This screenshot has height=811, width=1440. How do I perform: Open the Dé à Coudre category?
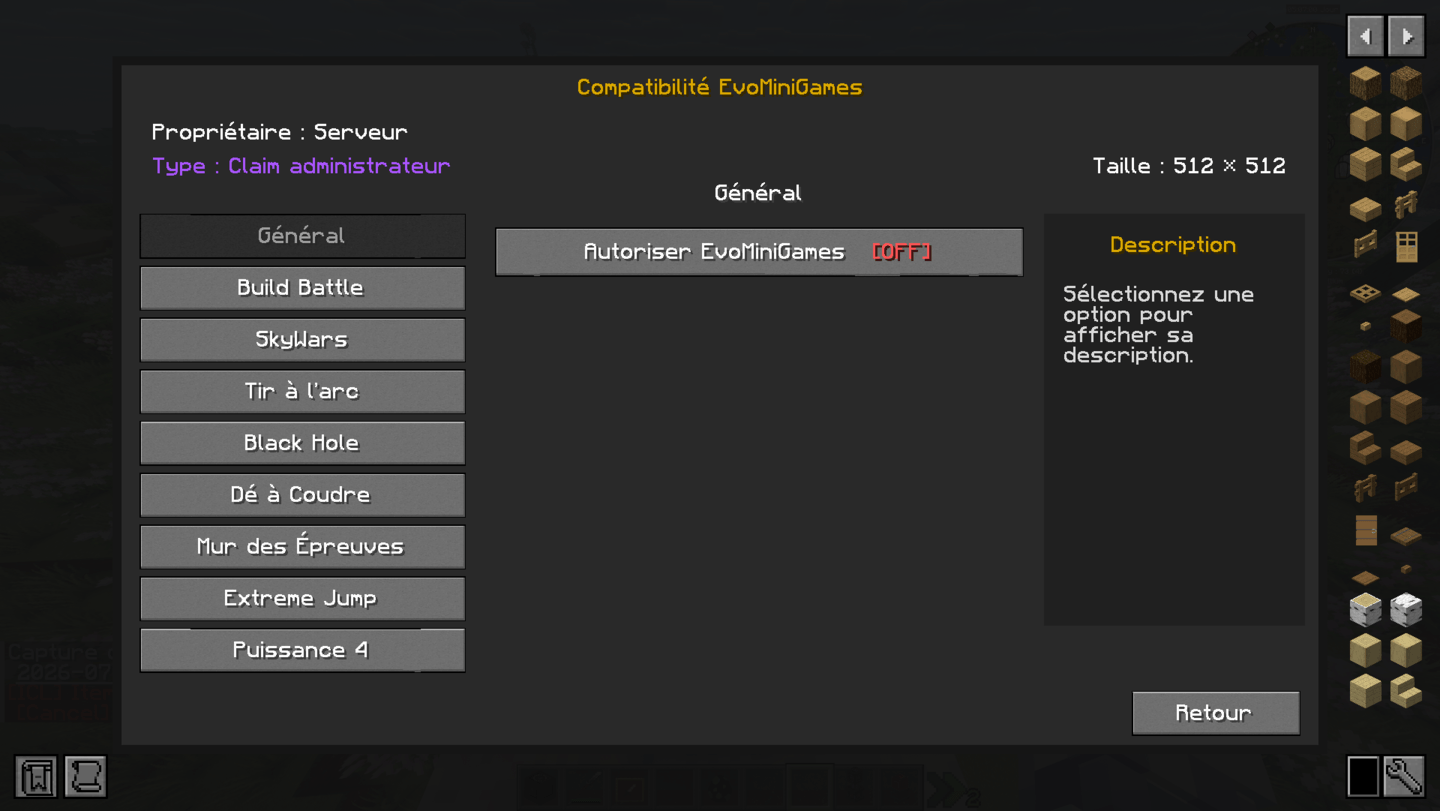pyautogui.click(x=302, y=495)
